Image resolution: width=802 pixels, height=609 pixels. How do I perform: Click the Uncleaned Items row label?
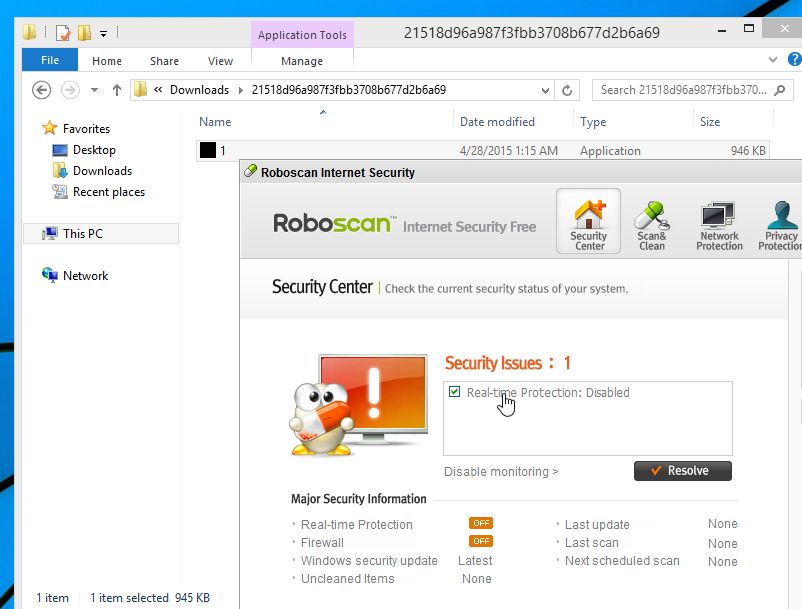coord(347,578)
